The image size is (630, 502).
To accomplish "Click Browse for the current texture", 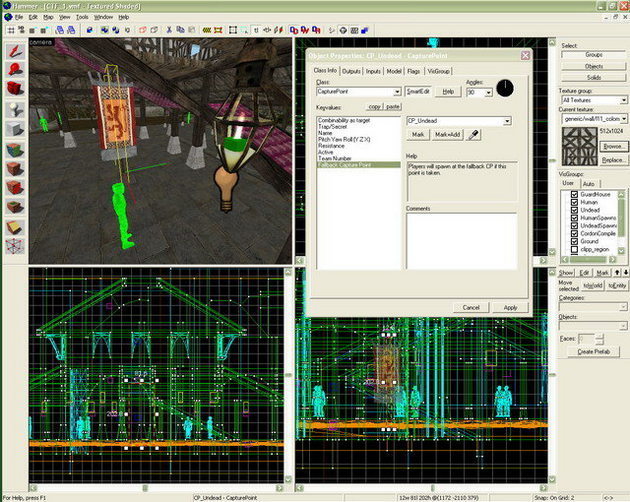I will pos(613,146).
